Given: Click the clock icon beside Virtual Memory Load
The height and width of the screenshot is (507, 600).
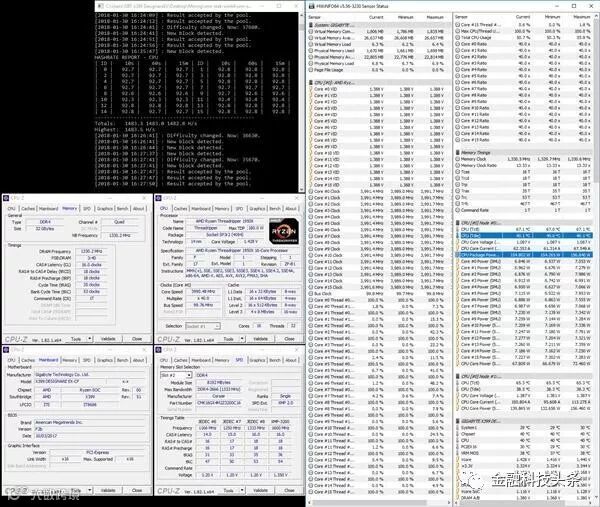Looking at the screenshot, I should click(311, 44).
